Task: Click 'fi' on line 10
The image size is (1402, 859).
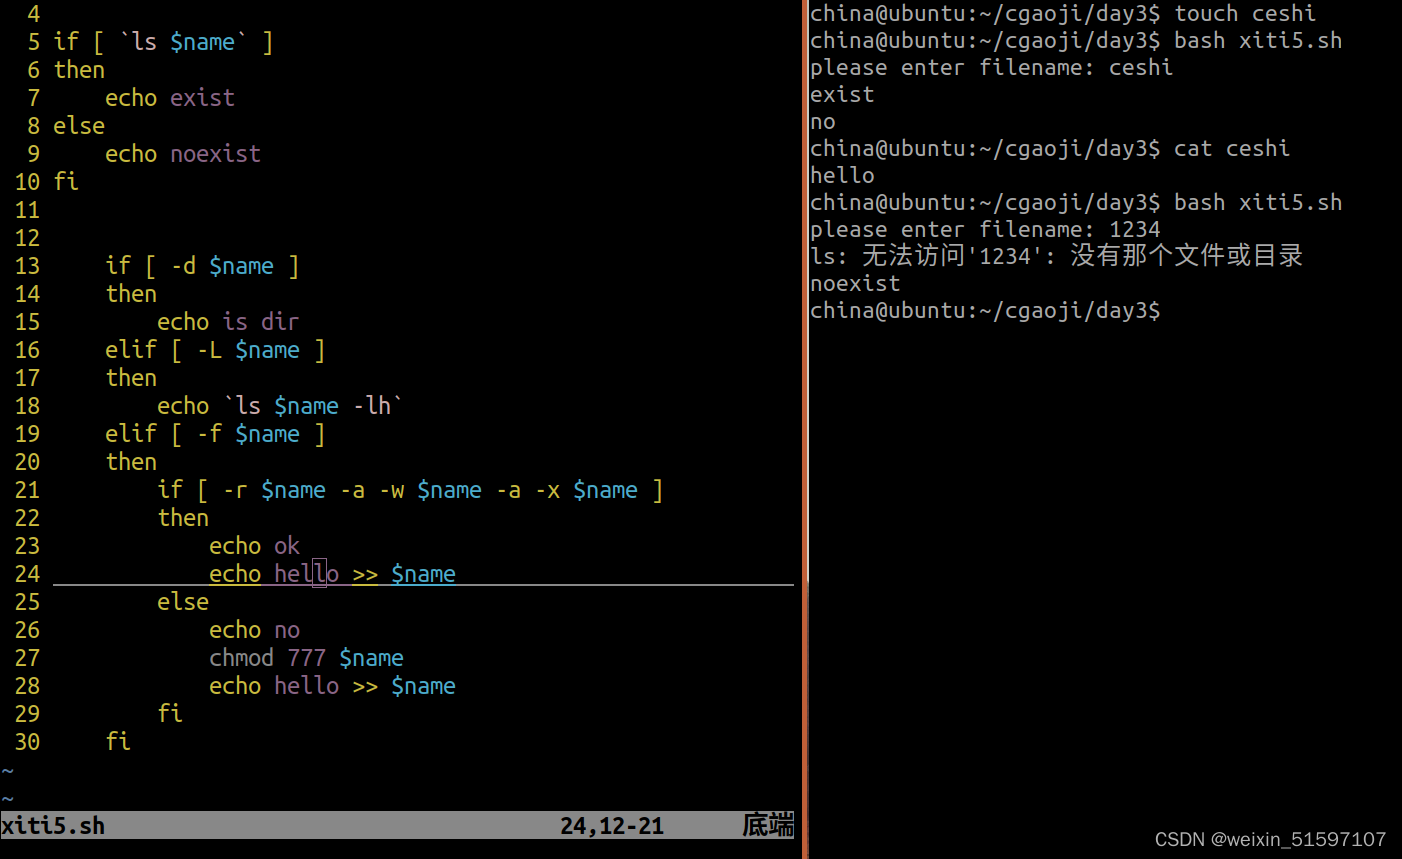Action: pos(66,182)
